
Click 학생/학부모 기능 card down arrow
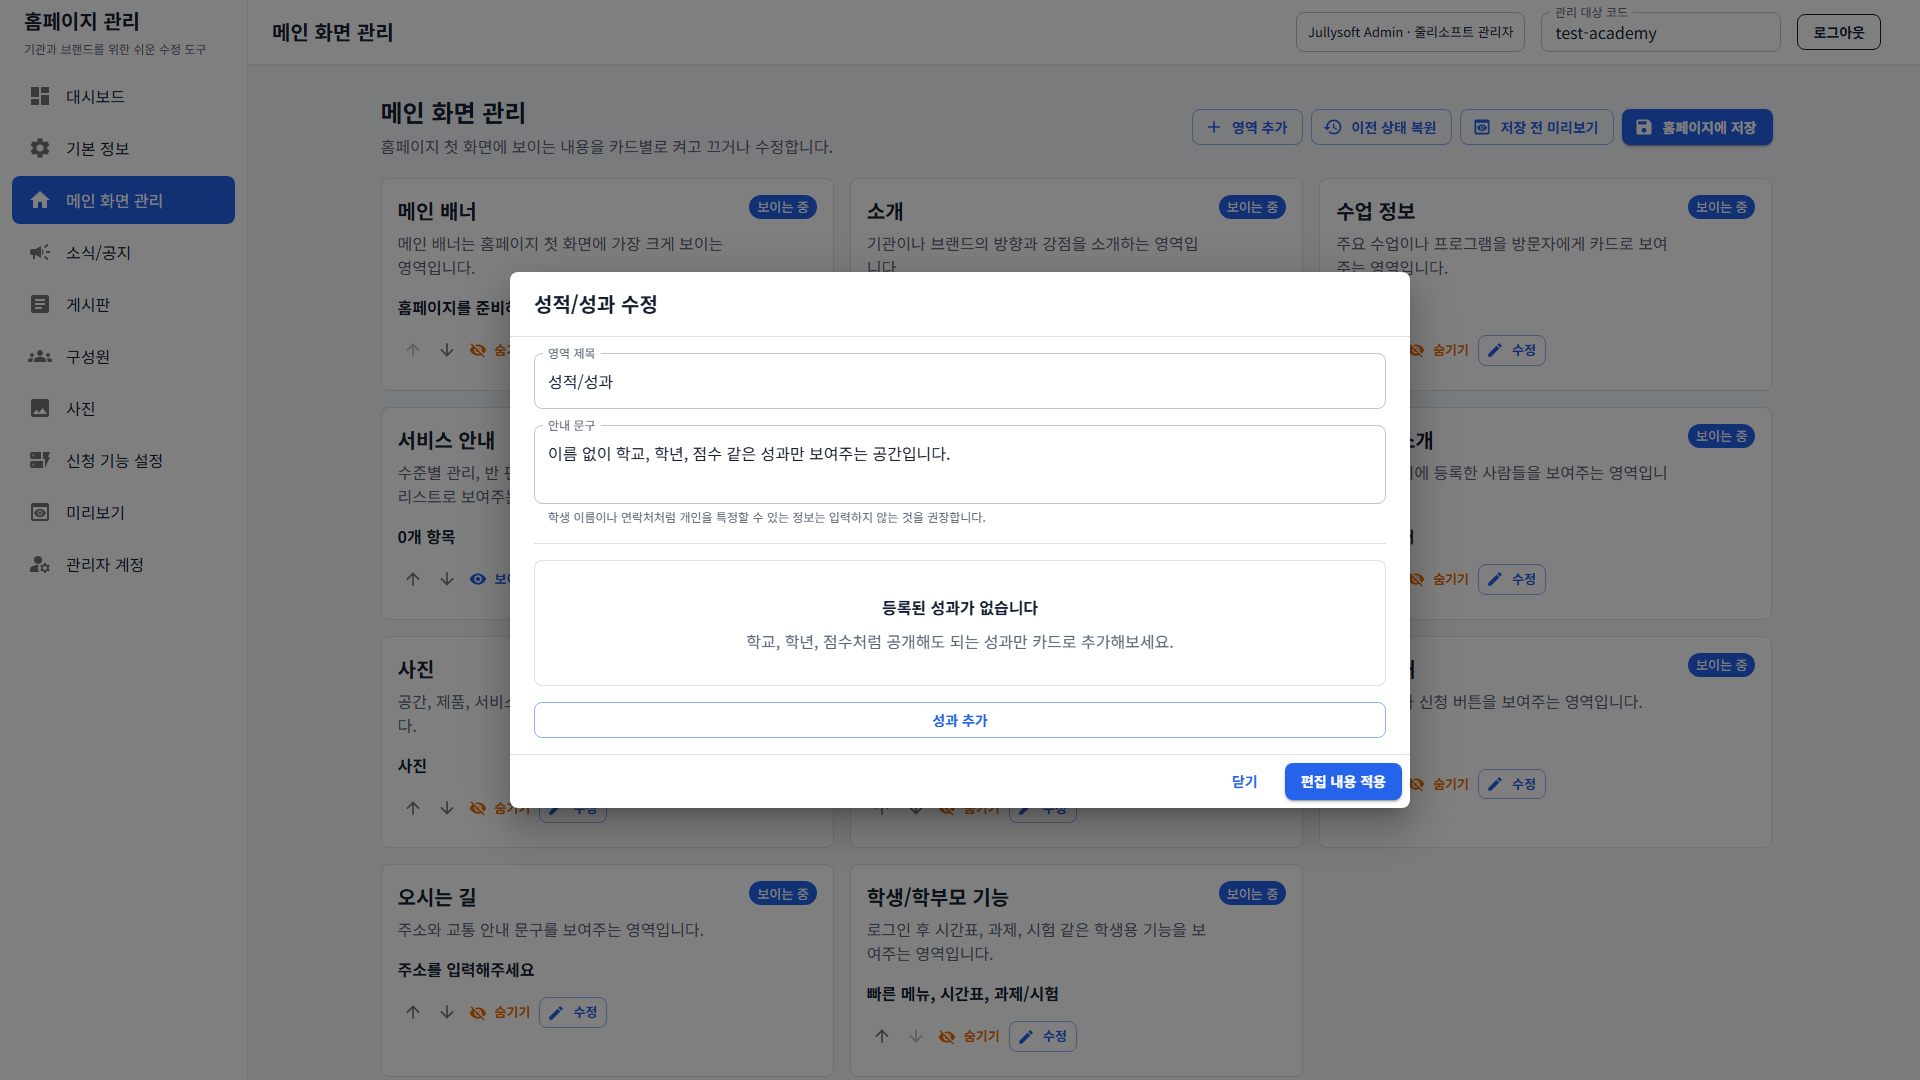(916, 1036)
